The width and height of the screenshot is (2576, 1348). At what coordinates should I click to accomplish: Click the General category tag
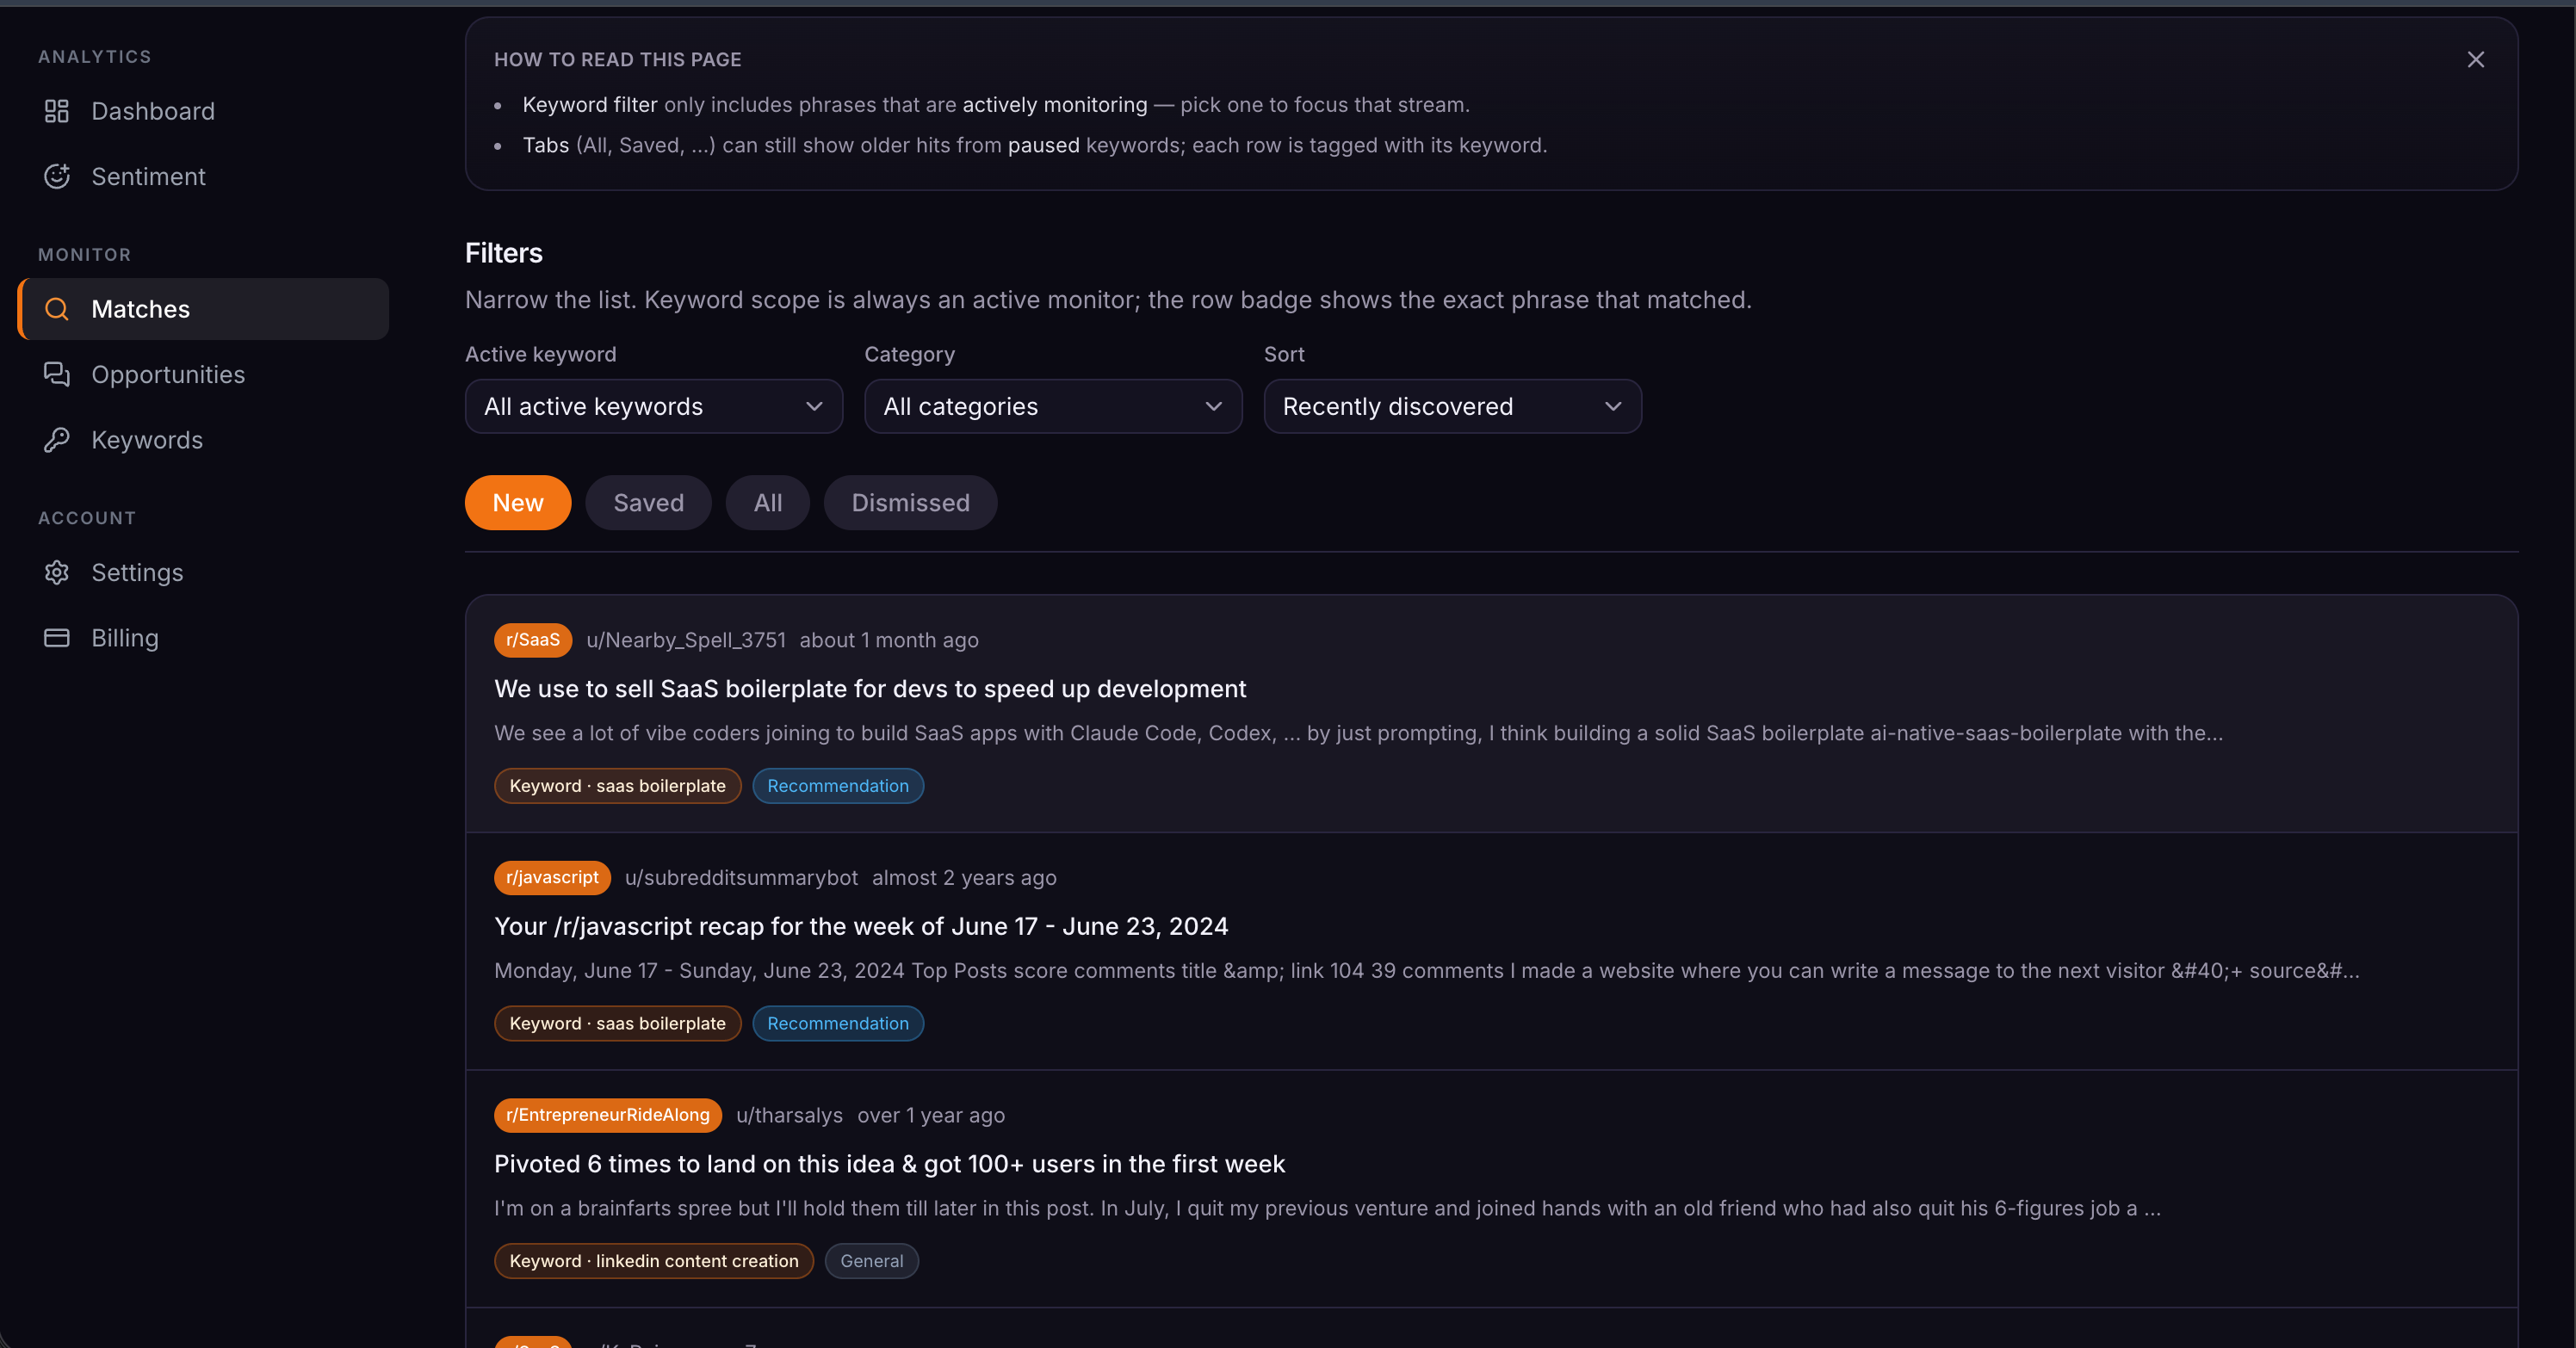click(871, 1261)
